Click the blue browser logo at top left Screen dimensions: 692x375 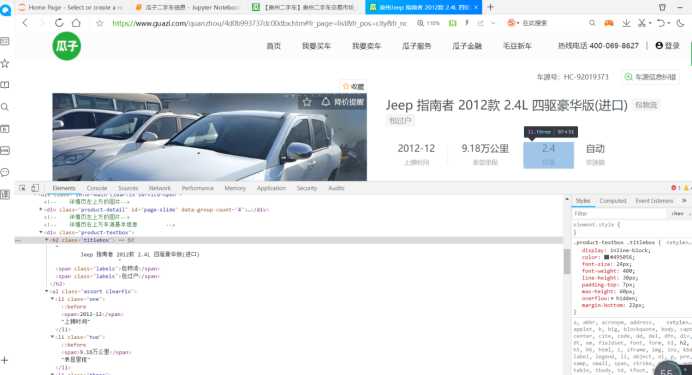(x=5, y=9)
